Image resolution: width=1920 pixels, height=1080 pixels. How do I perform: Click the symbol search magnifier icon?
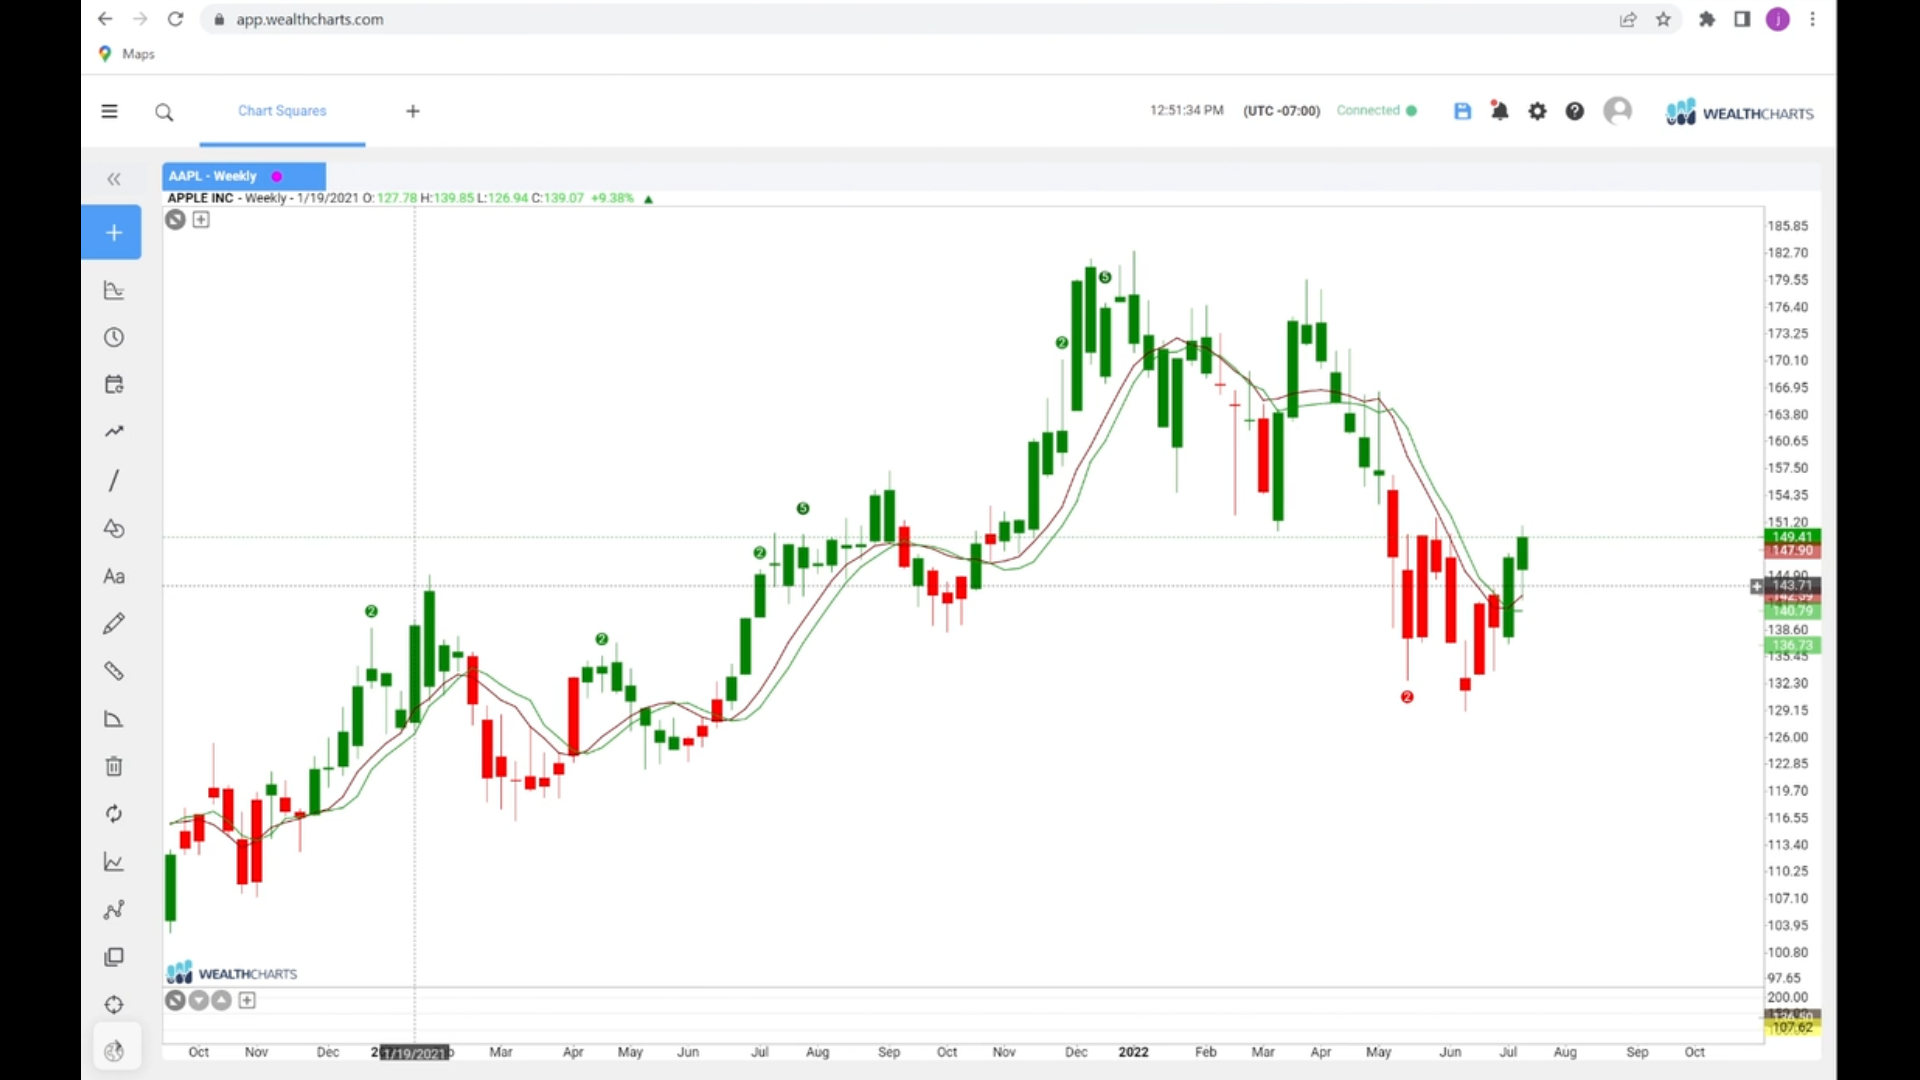pos(164,113)
